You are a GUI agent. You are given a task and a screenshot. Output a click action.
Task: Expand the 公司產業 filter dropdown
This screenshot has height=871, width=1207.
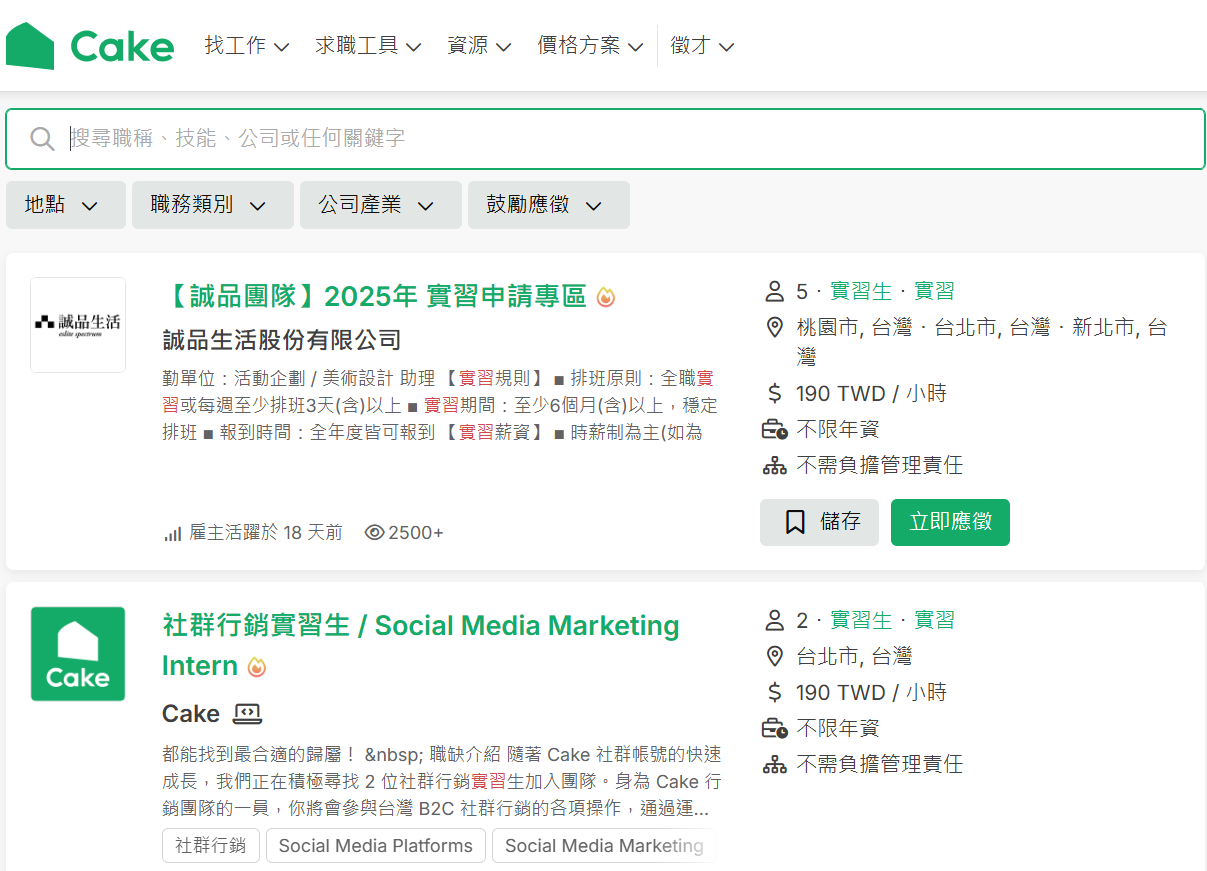pyautogui.click(x=381, y=205)
